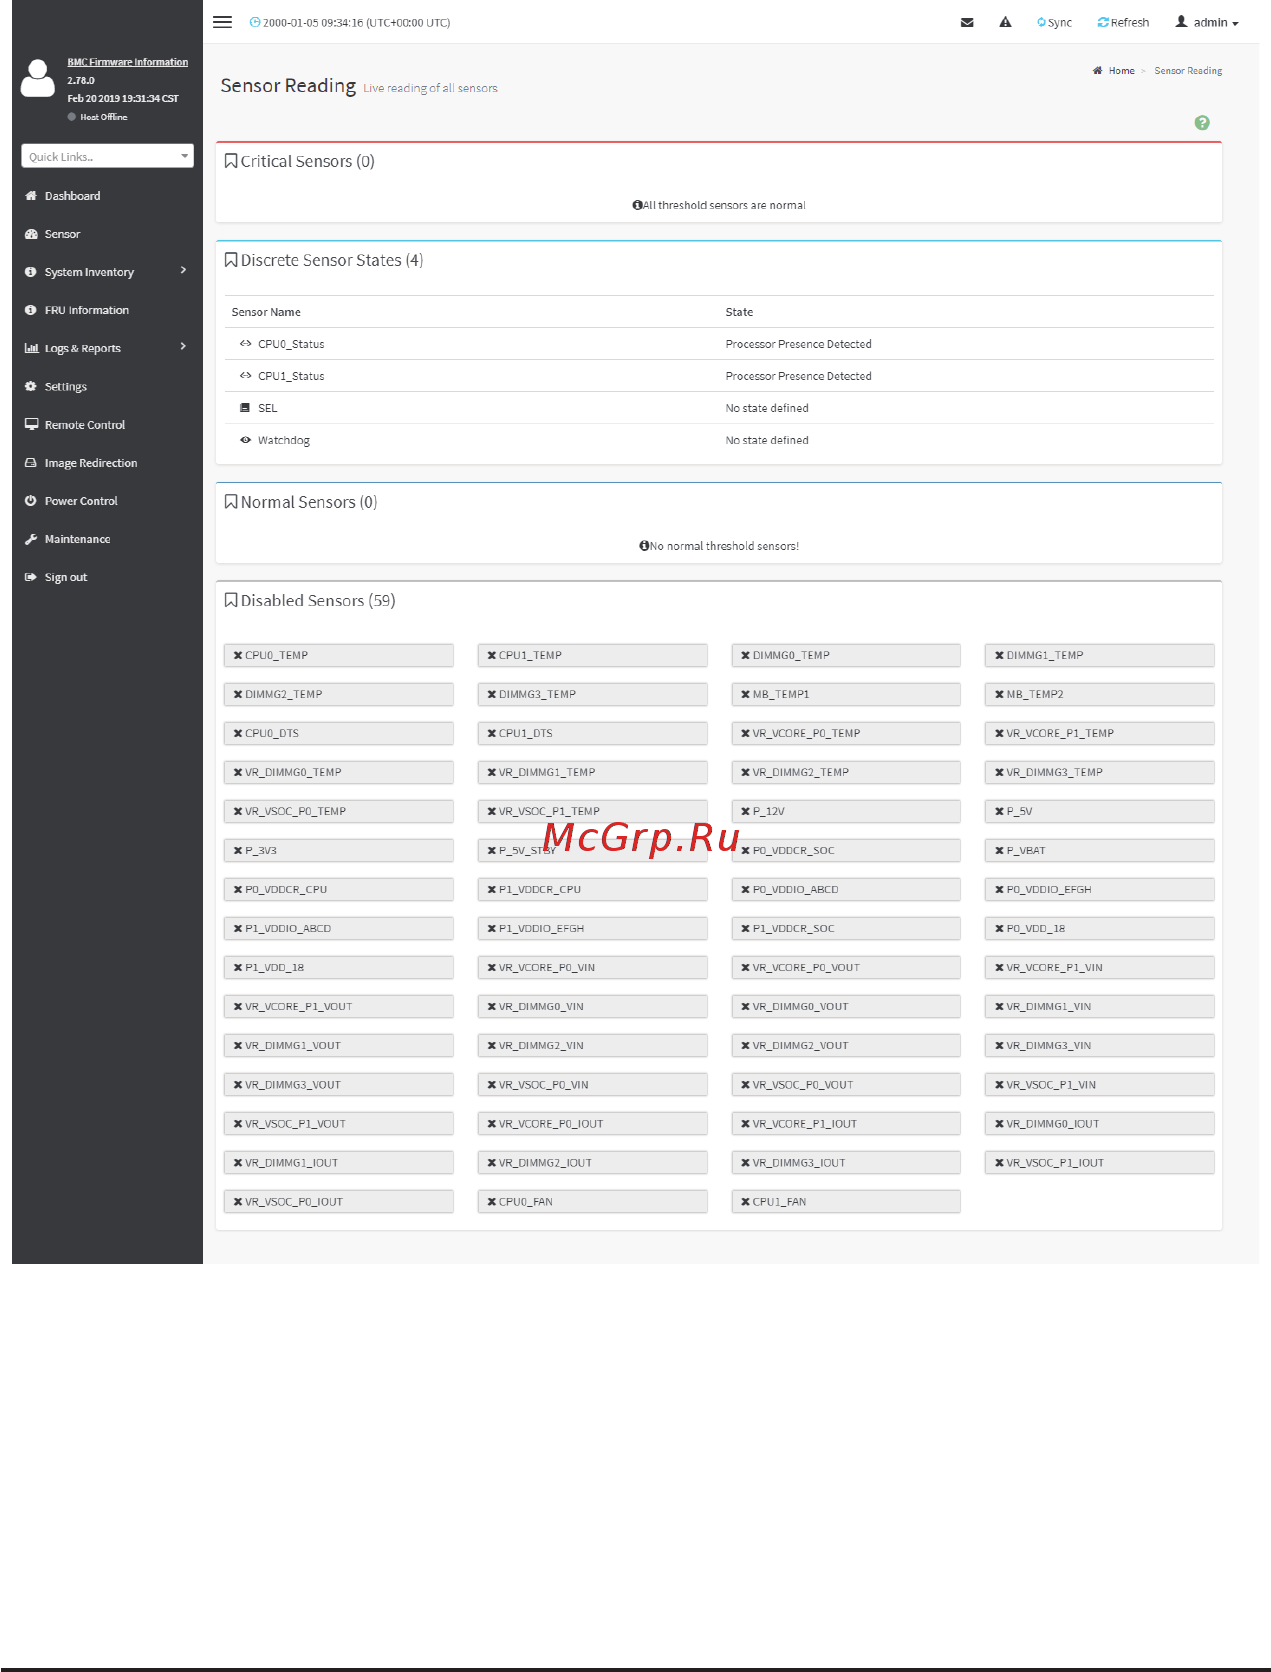Open FRU Information in sidebar
The image size is (1271, 1672).
point(86,310)
